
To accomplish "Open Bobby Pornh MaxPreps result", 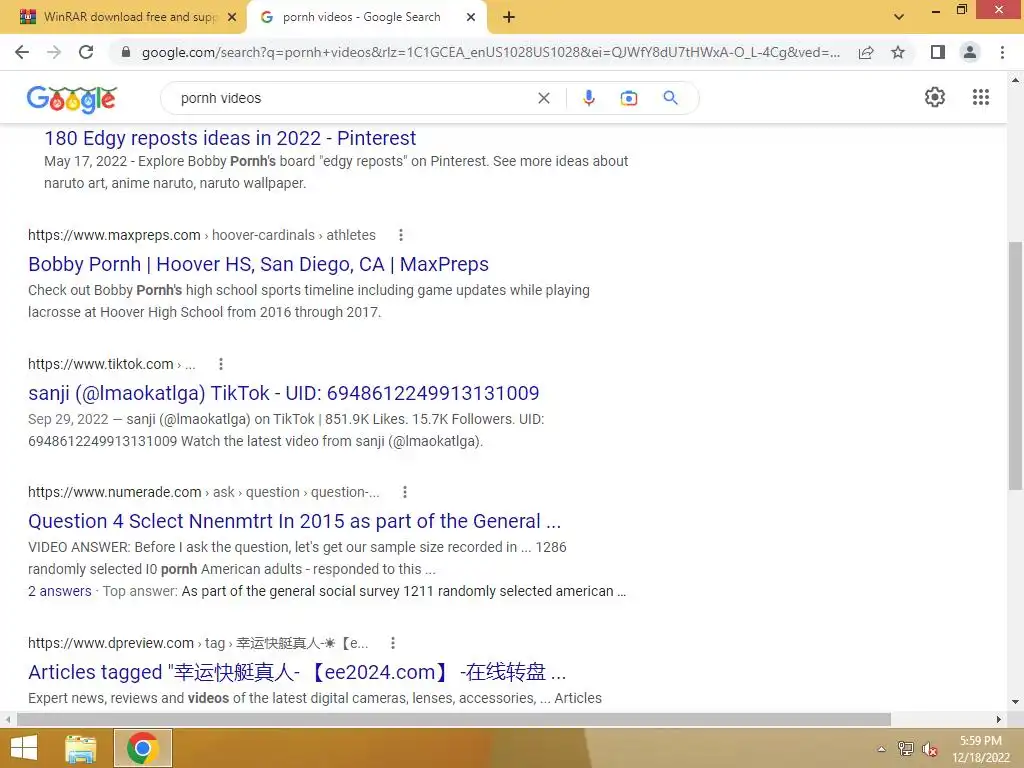I will pyautogui.click(x=258, y=264).
